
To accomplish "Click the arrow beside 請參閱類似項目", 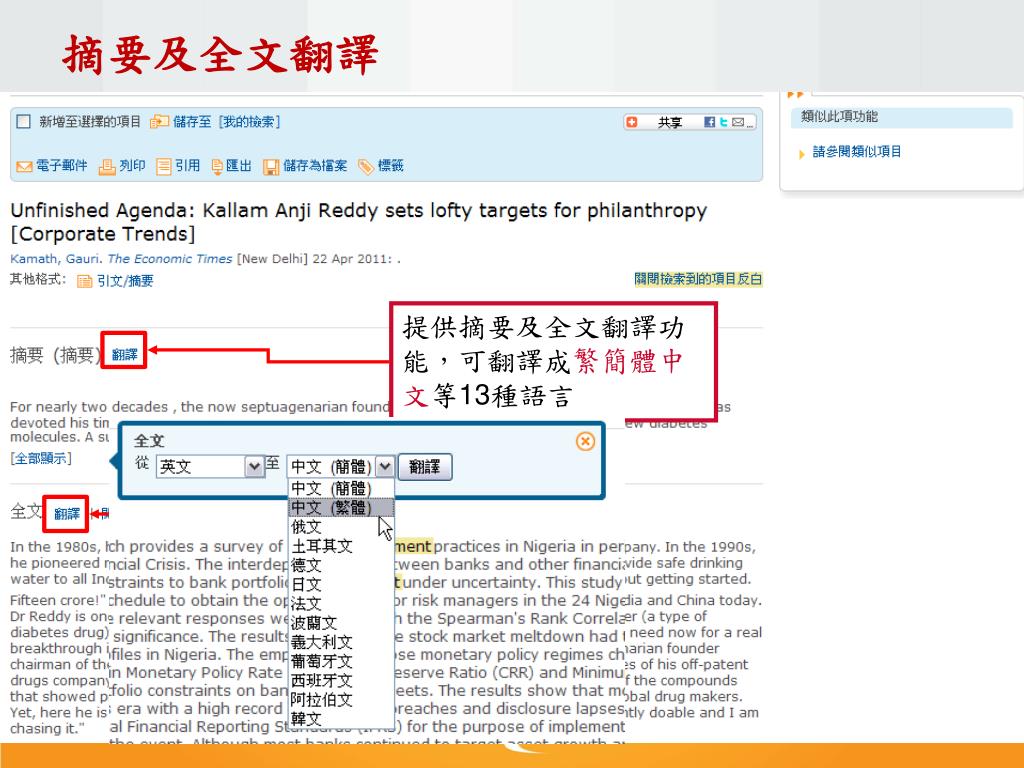I will tap(801, 154).
